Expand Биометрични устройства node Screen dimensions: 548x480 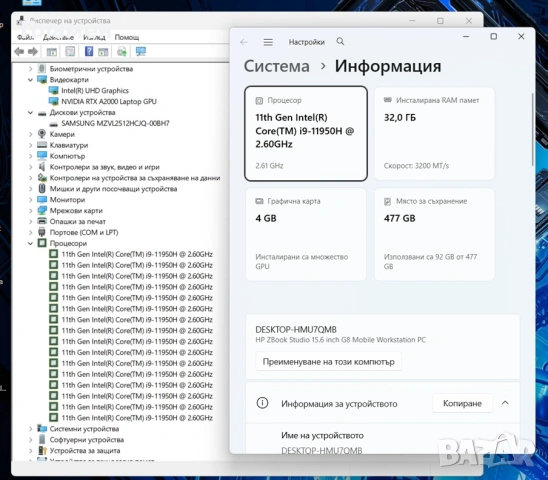click(x=30, y=69)
